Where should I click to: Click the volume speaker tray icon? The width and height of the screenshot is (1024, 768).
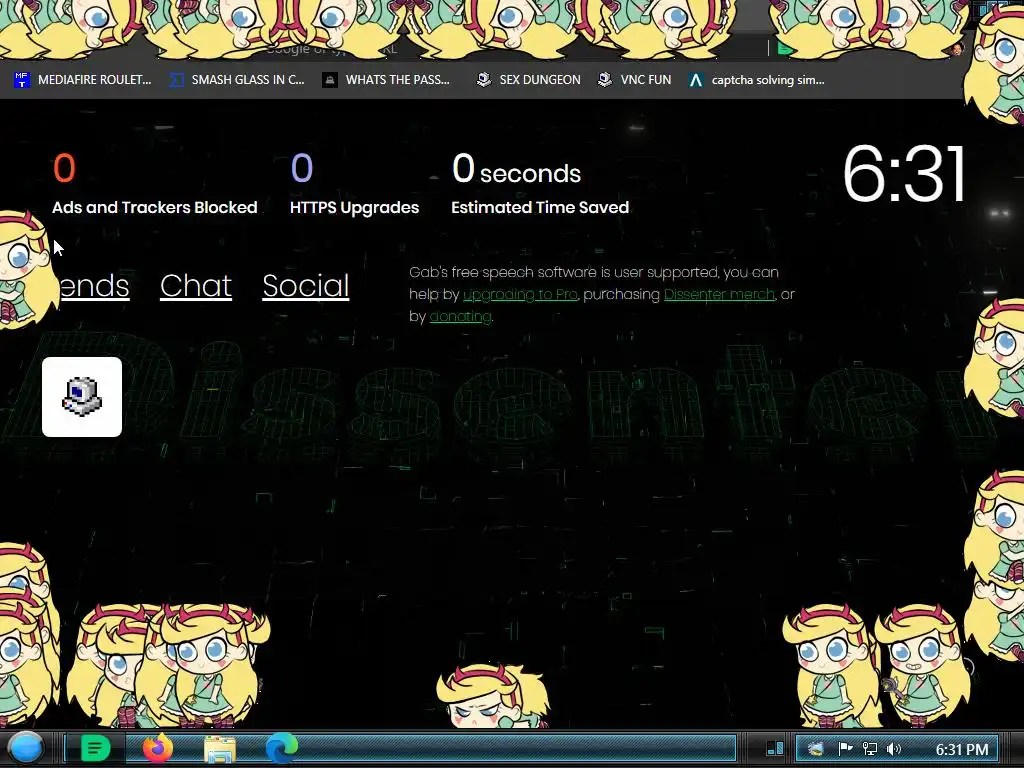[x=894, y=749]
